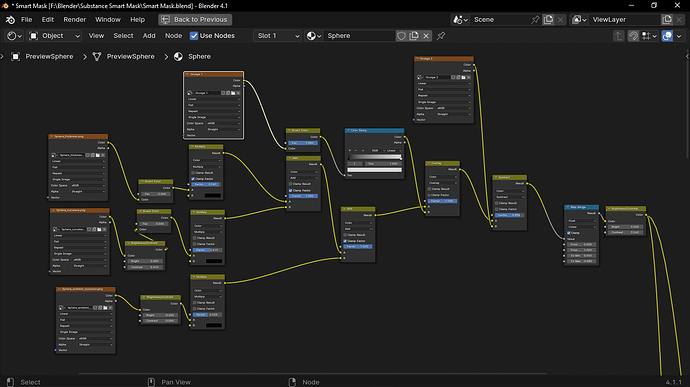Toggle node snapping magnet icon

coord(633,36)
